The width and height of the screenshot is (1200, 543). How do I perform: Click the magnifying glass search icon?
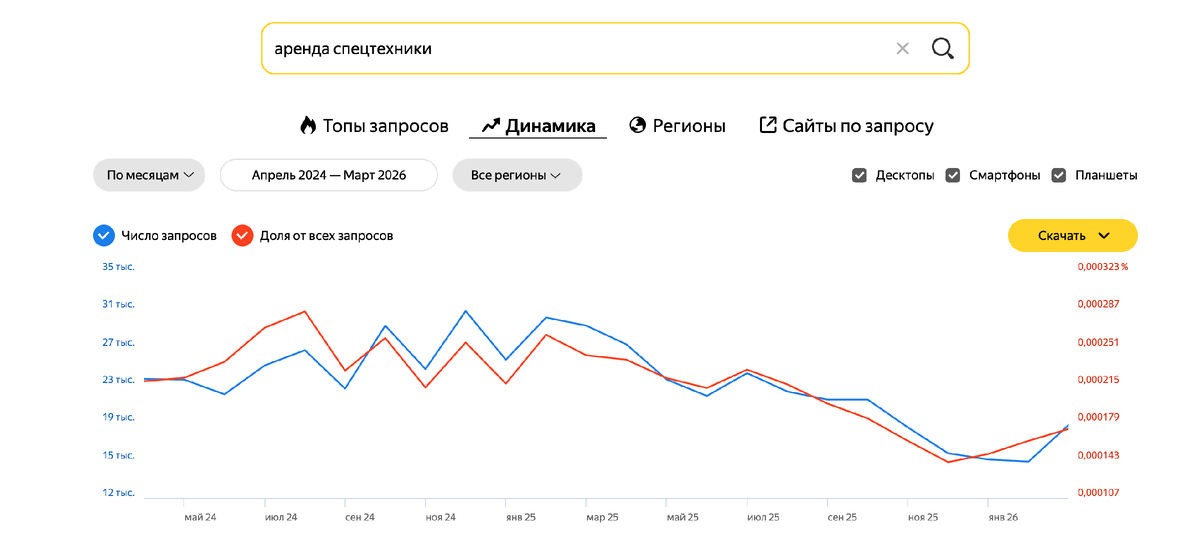942,48
